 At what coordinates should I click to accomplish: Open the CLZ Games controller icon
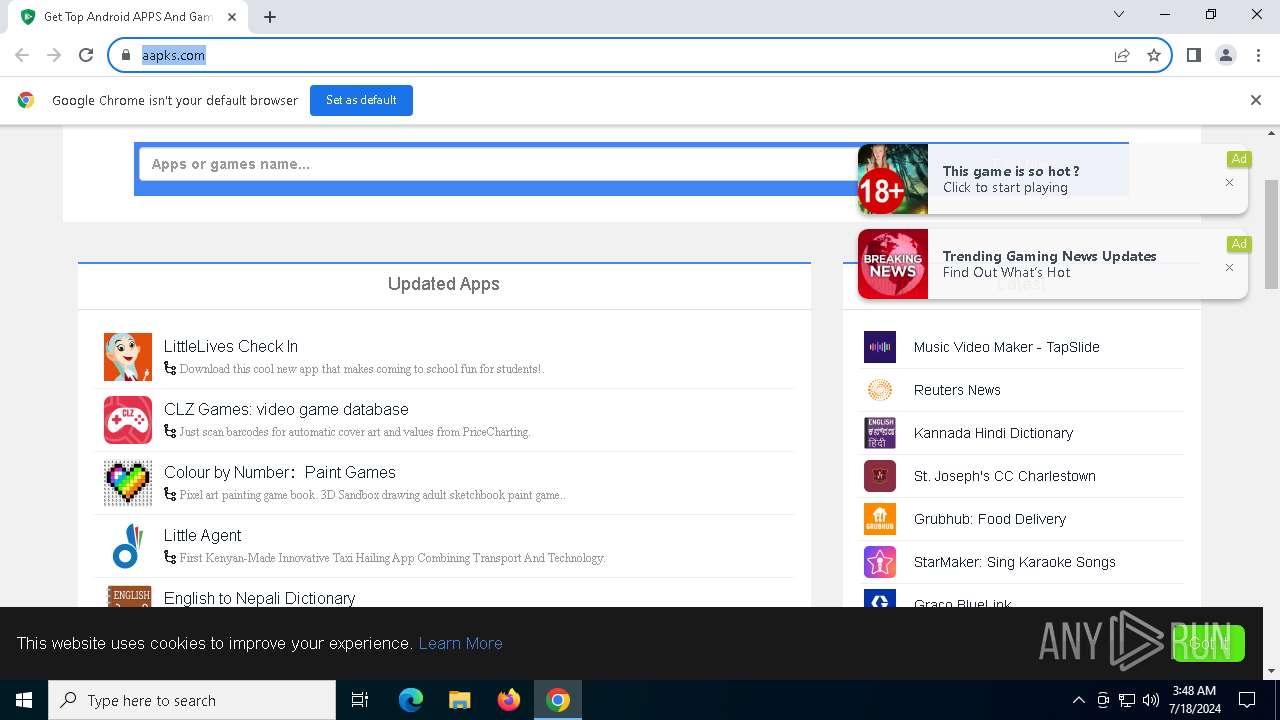[128, 420]
